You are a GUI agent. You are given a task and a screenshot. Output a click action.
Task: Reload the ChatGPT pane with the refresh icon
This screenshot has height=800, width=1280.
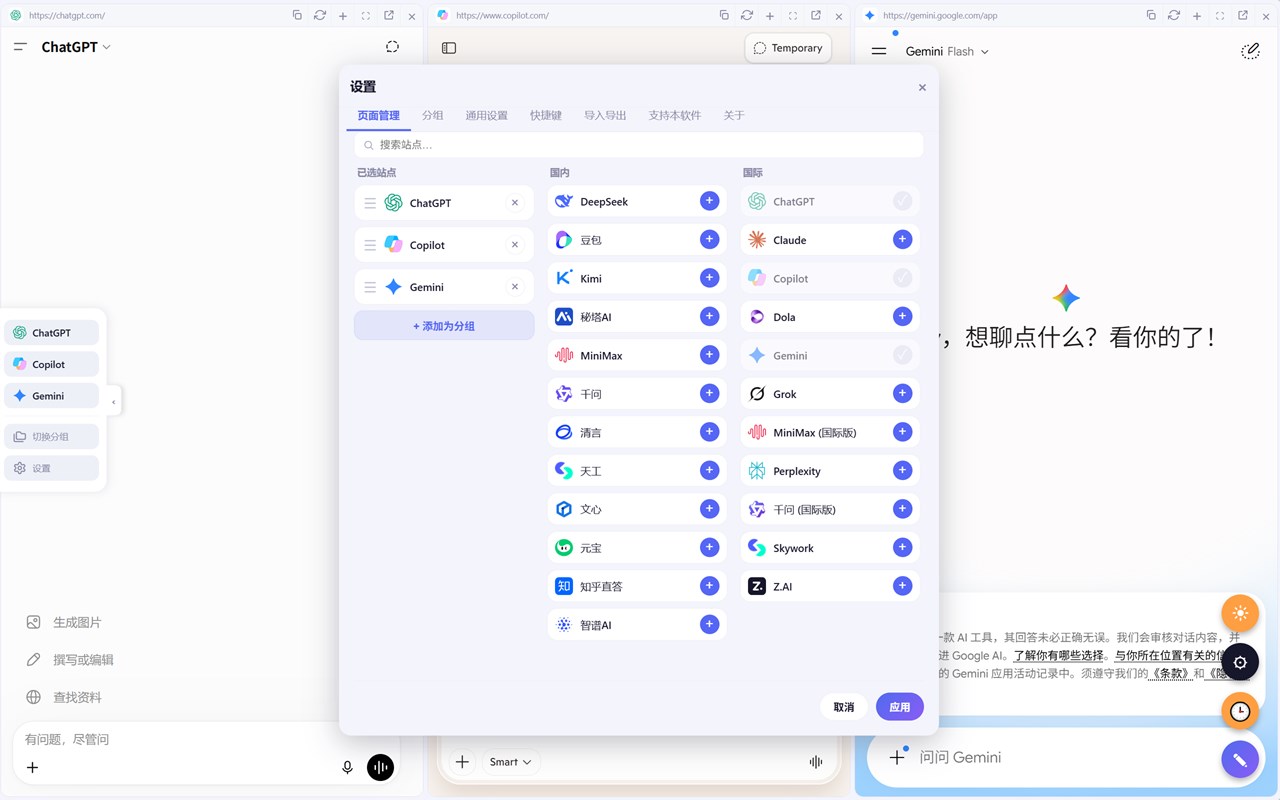point(320,16)
